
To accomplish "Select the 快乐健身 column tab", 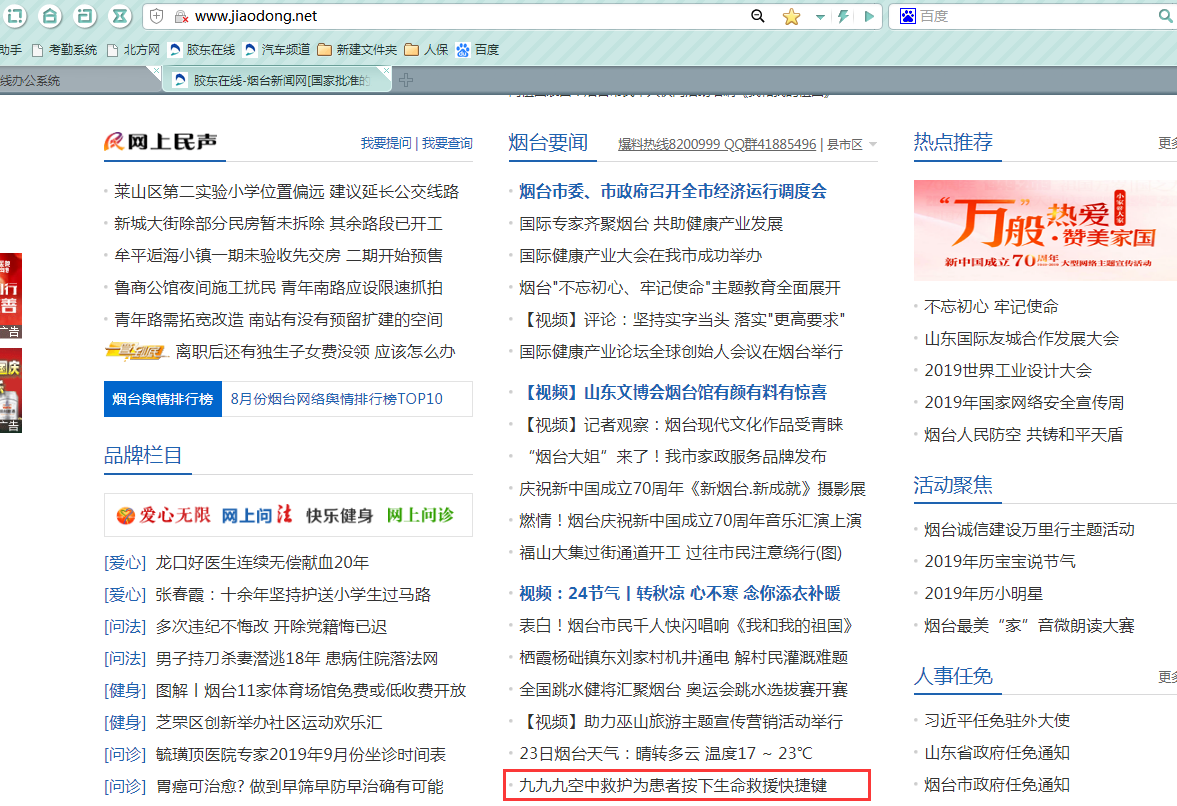I will point(339,515).
